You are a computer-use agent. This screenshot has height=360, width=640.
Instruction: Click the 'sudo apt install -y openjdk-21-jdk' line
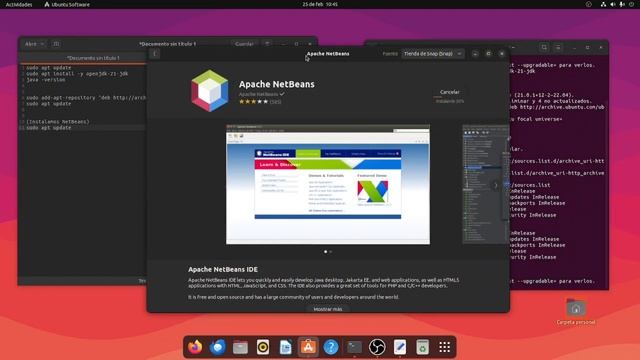(77, 73)
